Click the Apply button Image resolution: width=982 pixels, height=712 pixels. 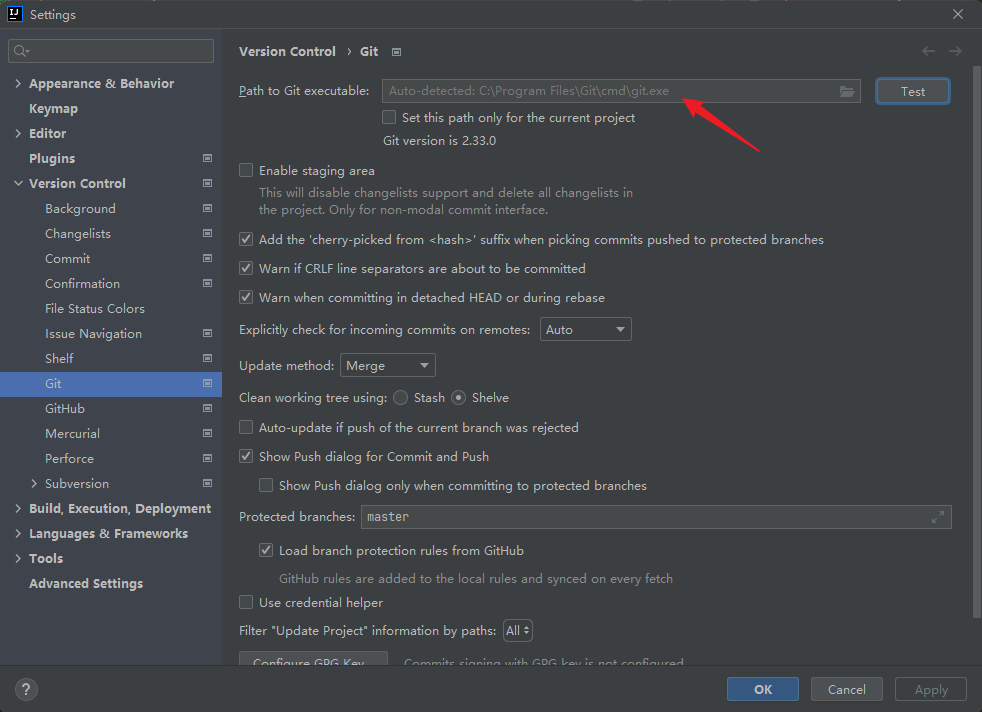[x=931, y=689]
